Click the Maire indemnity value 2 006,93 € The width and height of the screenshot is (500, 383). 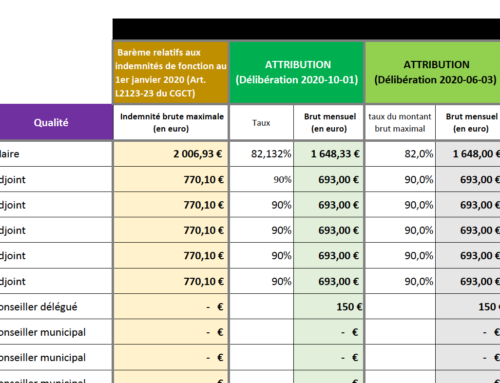point(171,154)
